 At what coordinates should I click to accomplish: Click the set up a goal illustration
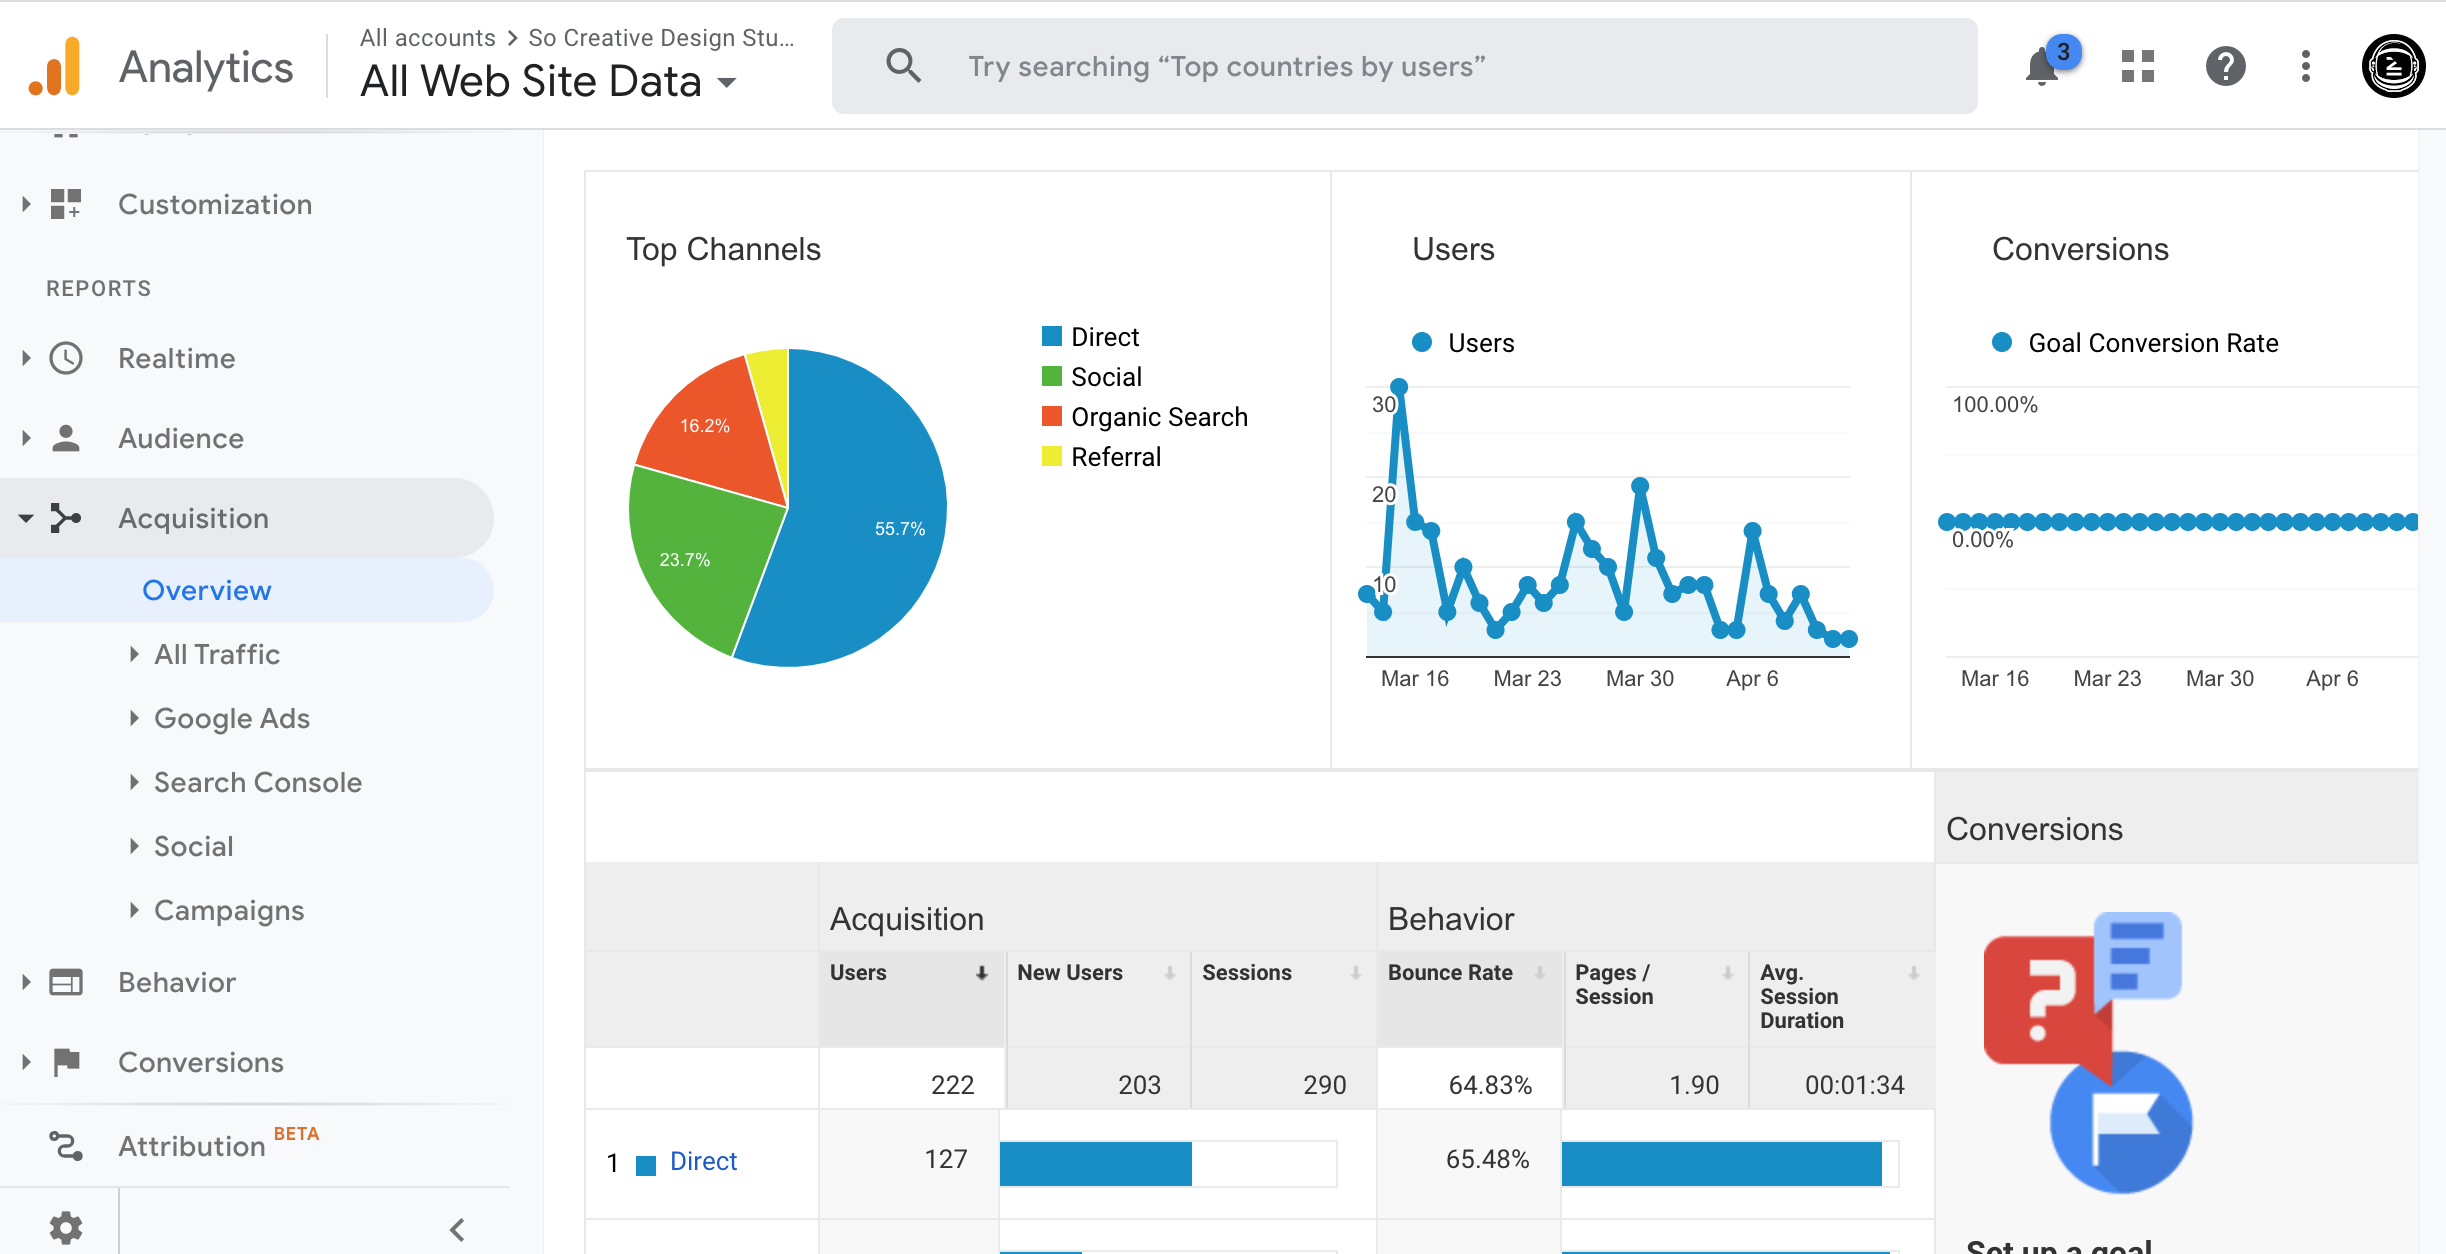pyautogui.click(x=2088, y=1052)
